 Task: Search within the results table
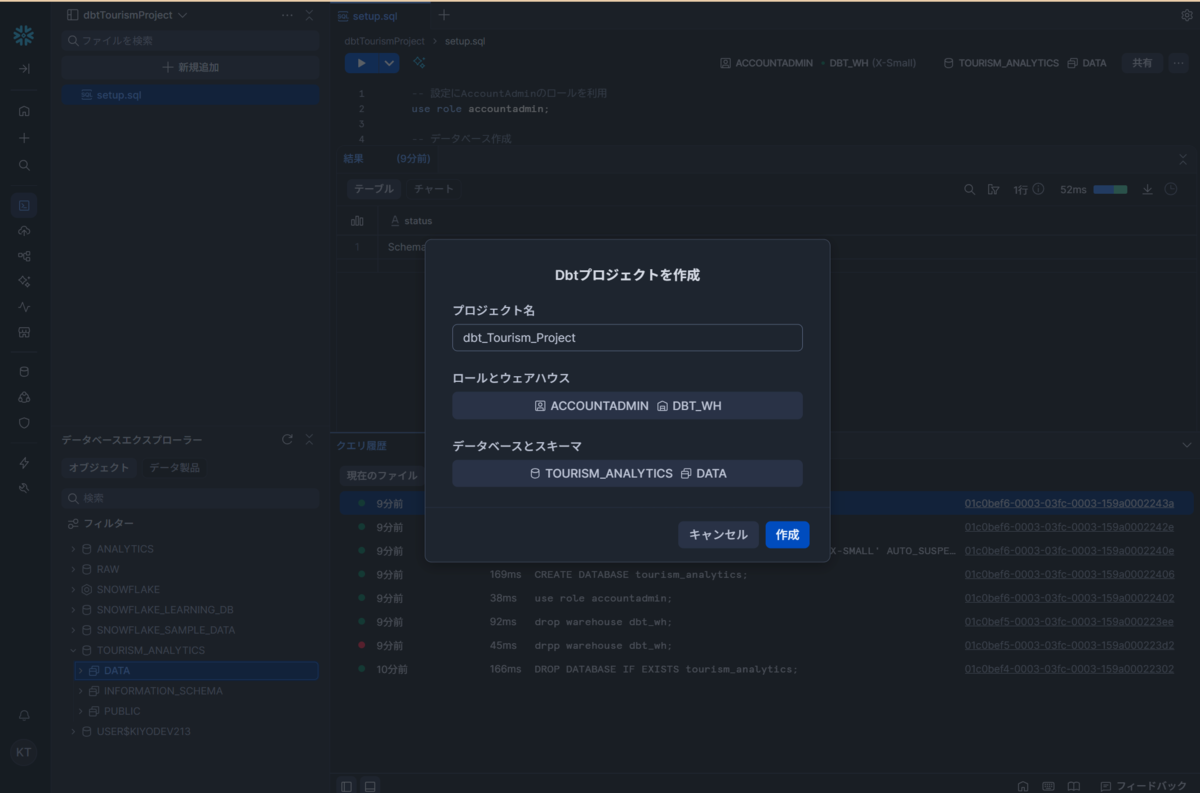pyautogui.click(x=969, y=189)
